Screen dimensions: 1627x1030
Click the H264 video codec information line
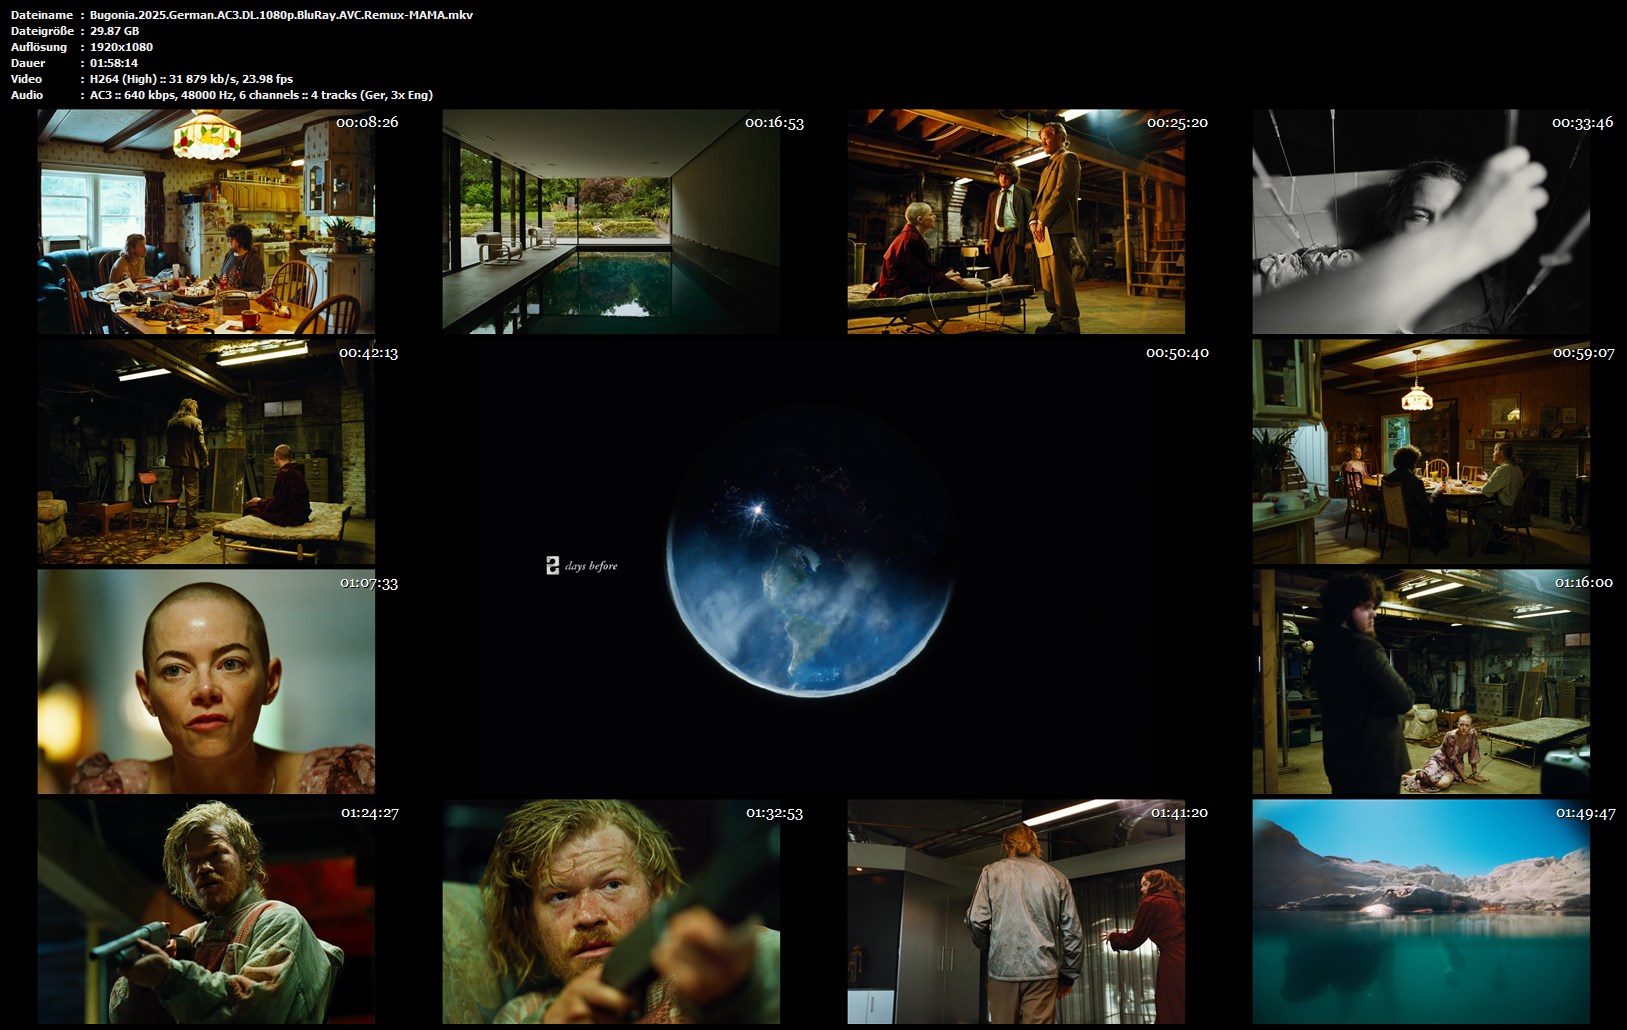[x=191, y=79]
